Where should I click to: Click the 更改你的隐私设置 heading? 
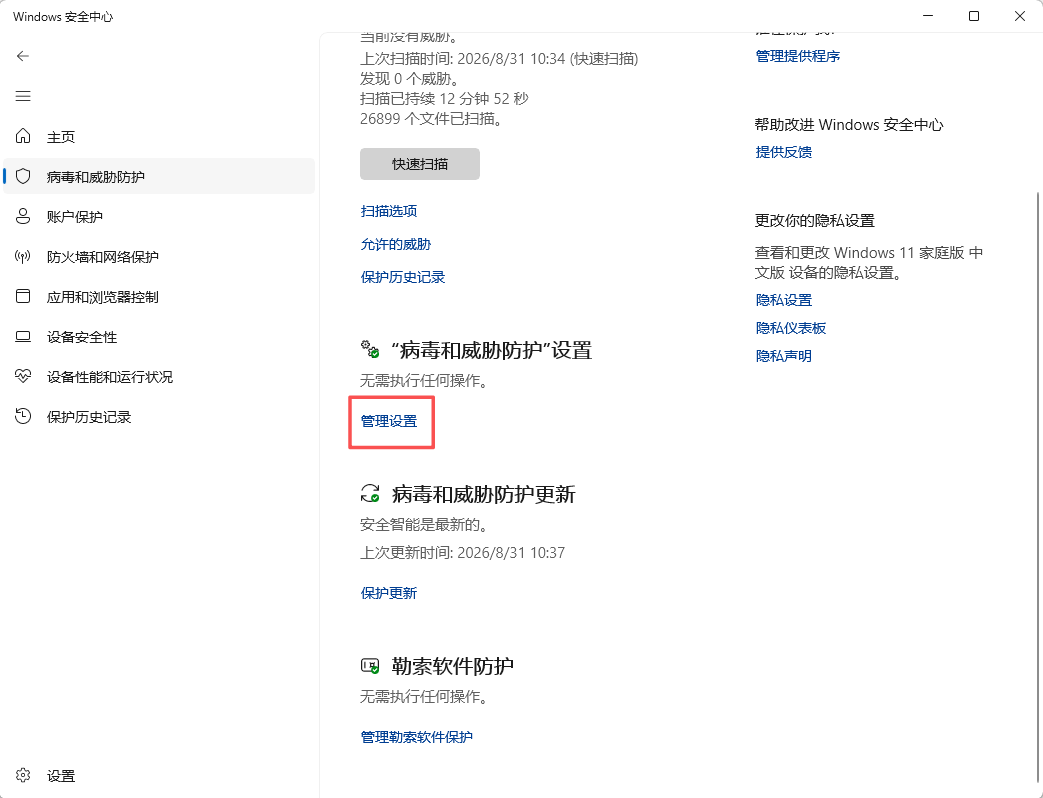click(x=815, y=220)
